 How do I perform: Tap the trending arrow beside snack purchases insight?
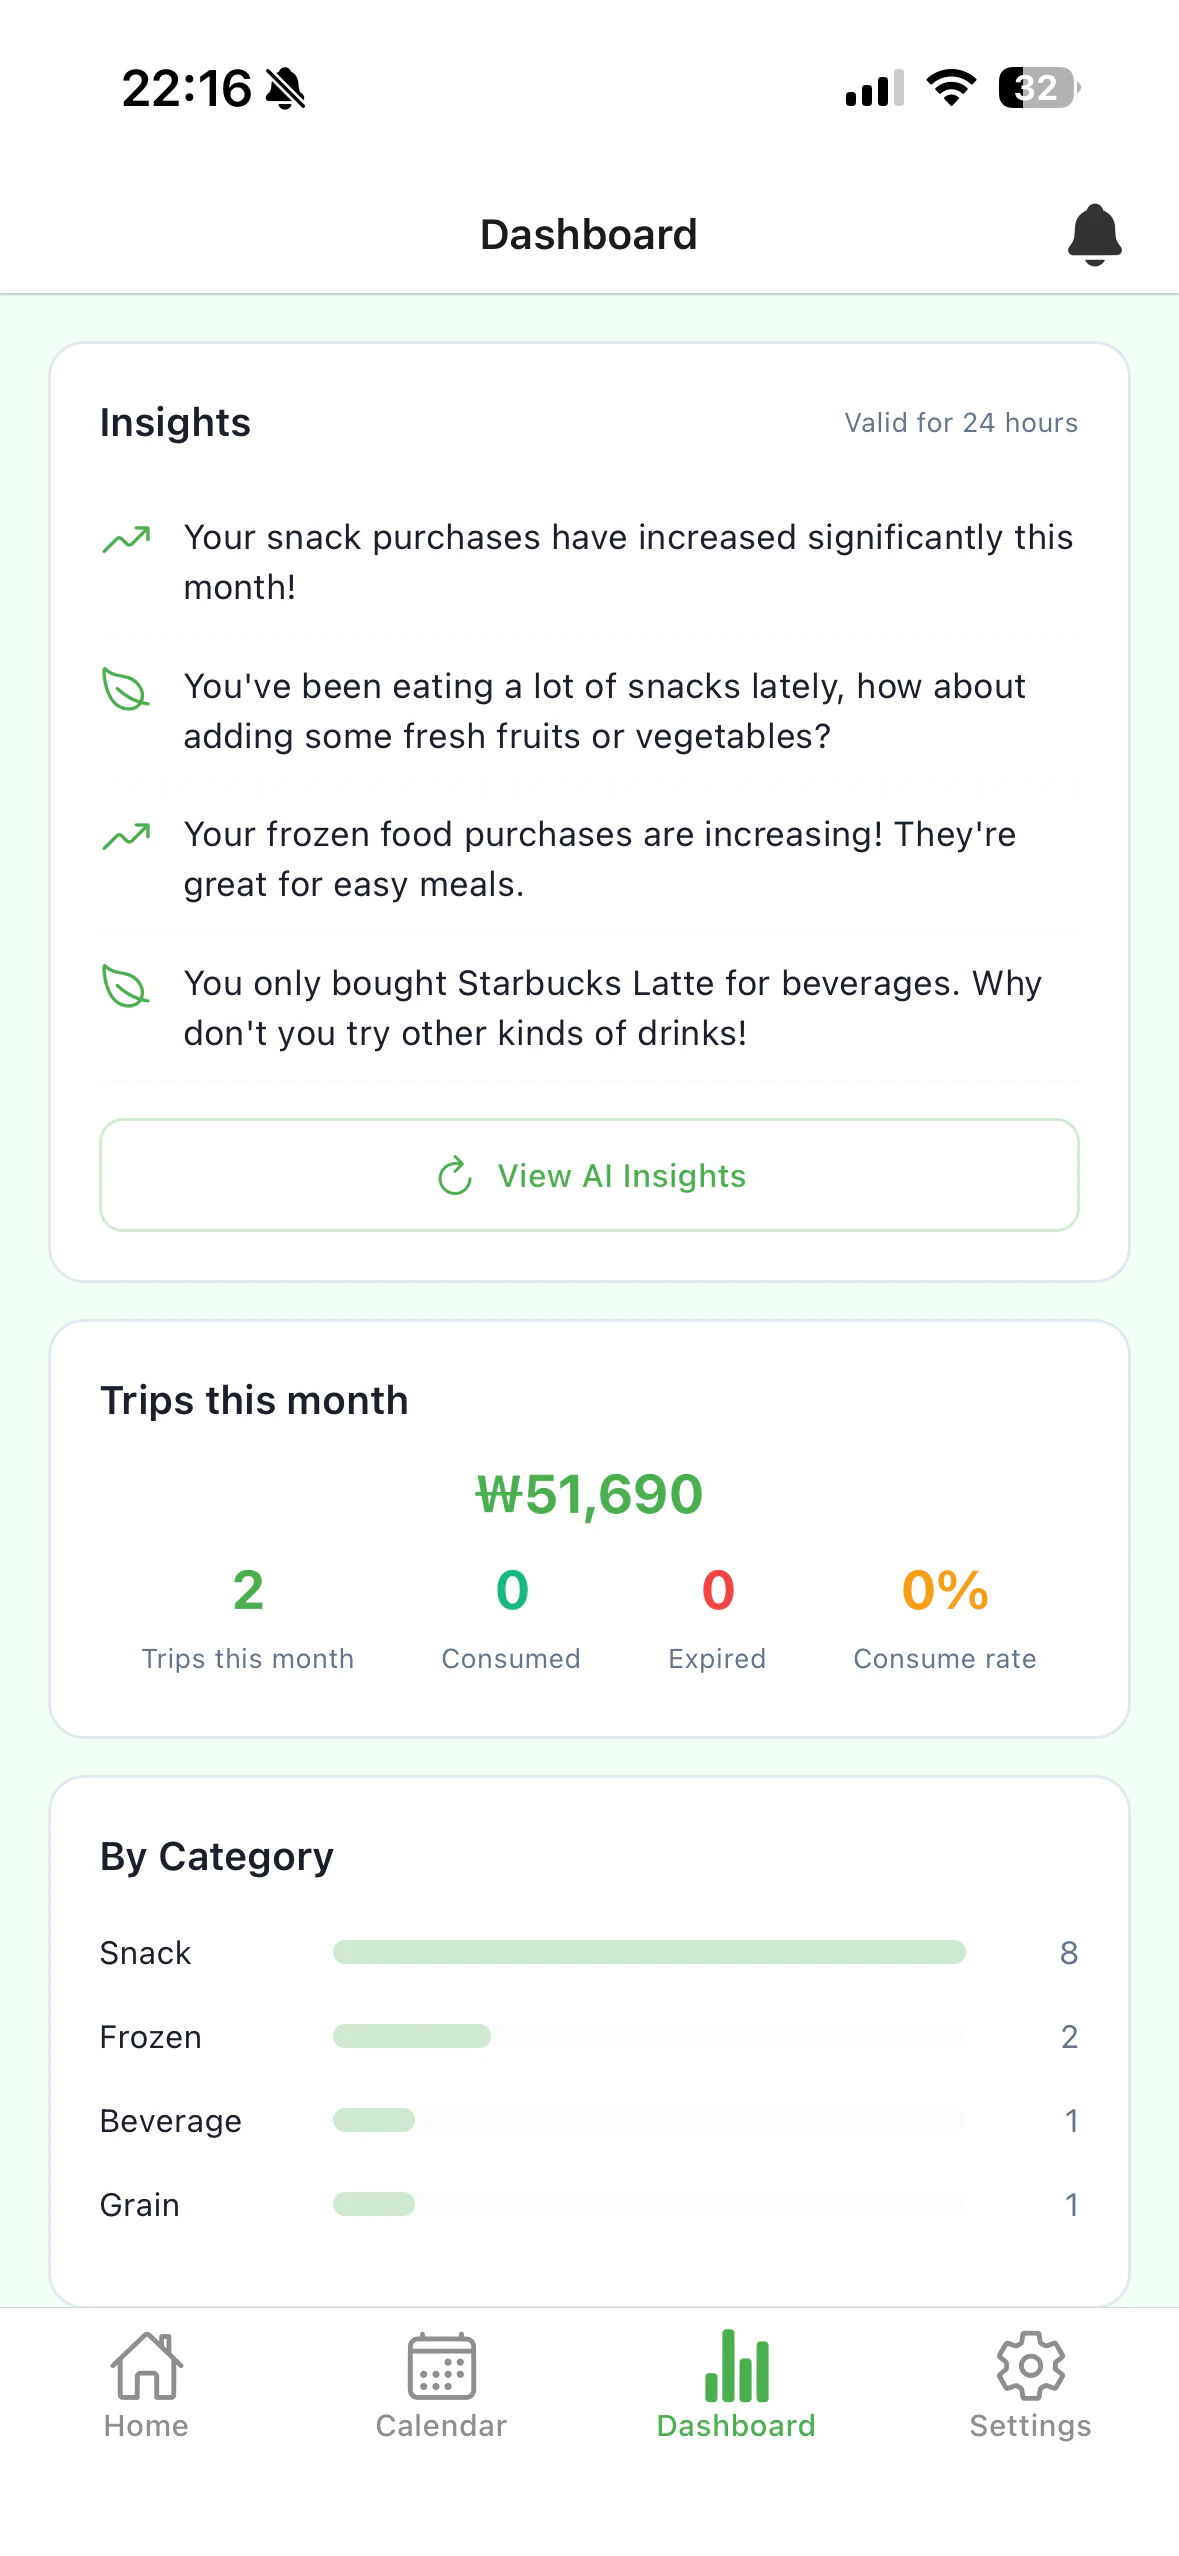[x=127, y=540]
